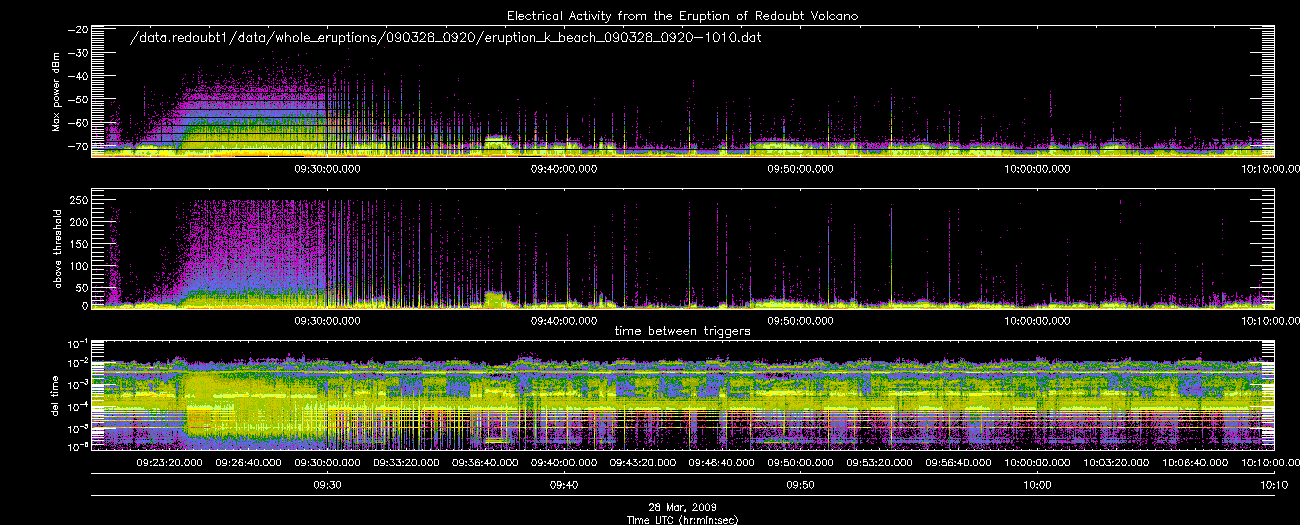Click the 'Max power dBm' axis label
This screenshot has height=525, width=1300.
[56, 92]
